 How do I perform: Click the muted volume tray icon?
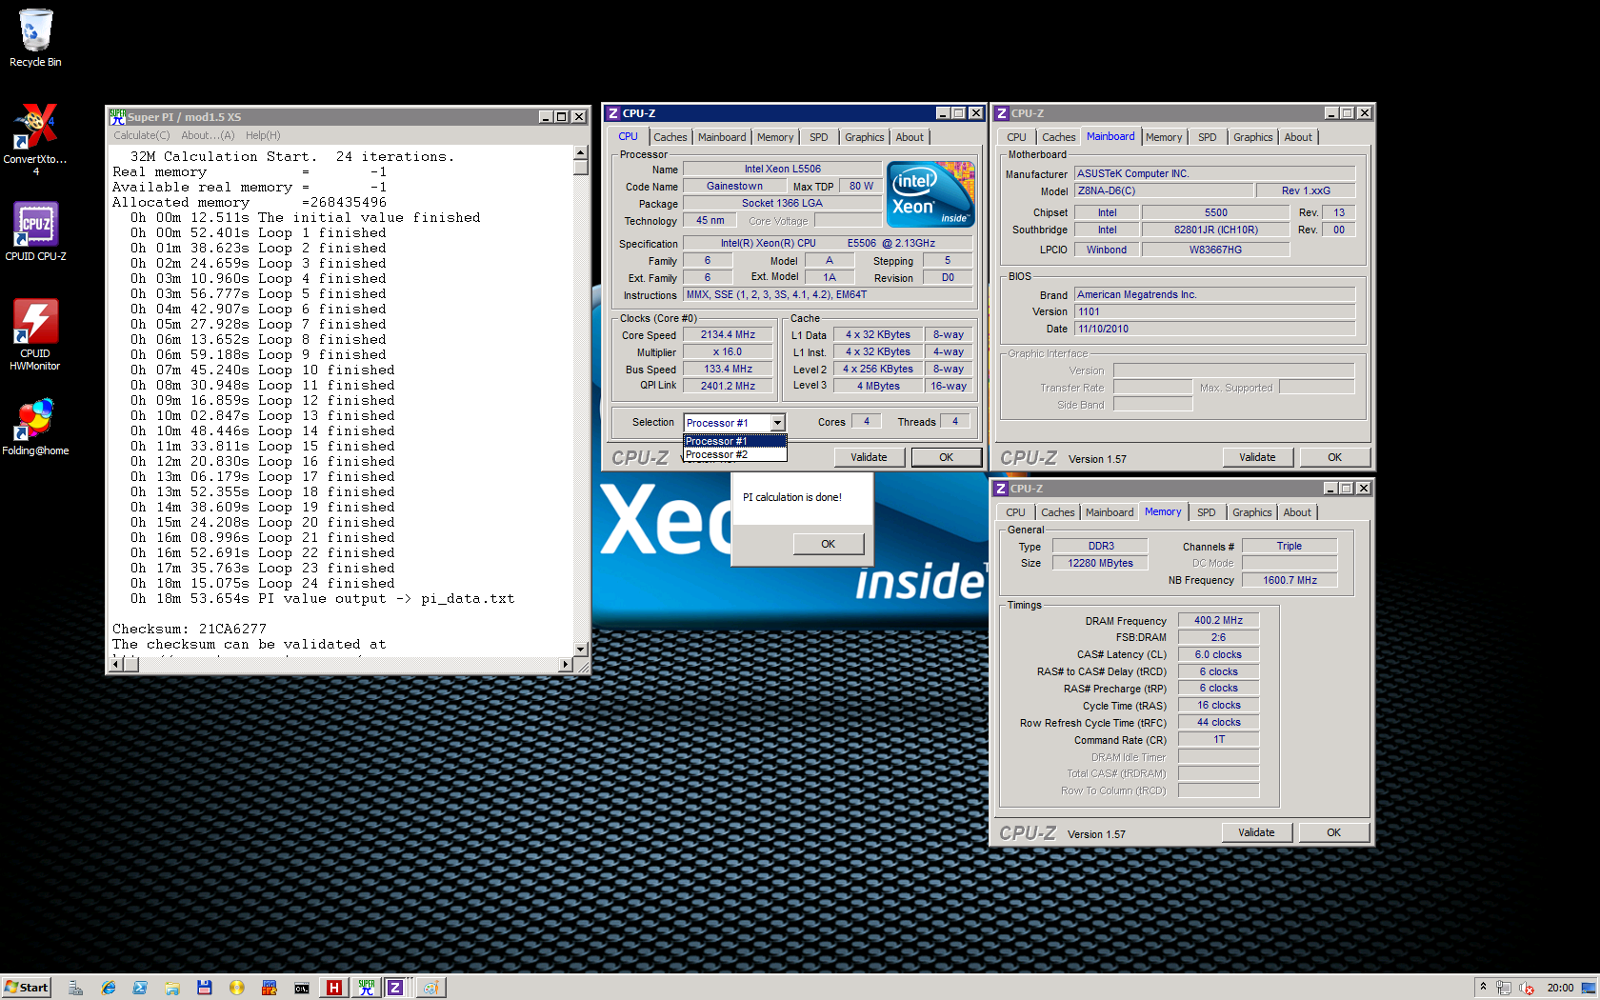[1526, 988]
